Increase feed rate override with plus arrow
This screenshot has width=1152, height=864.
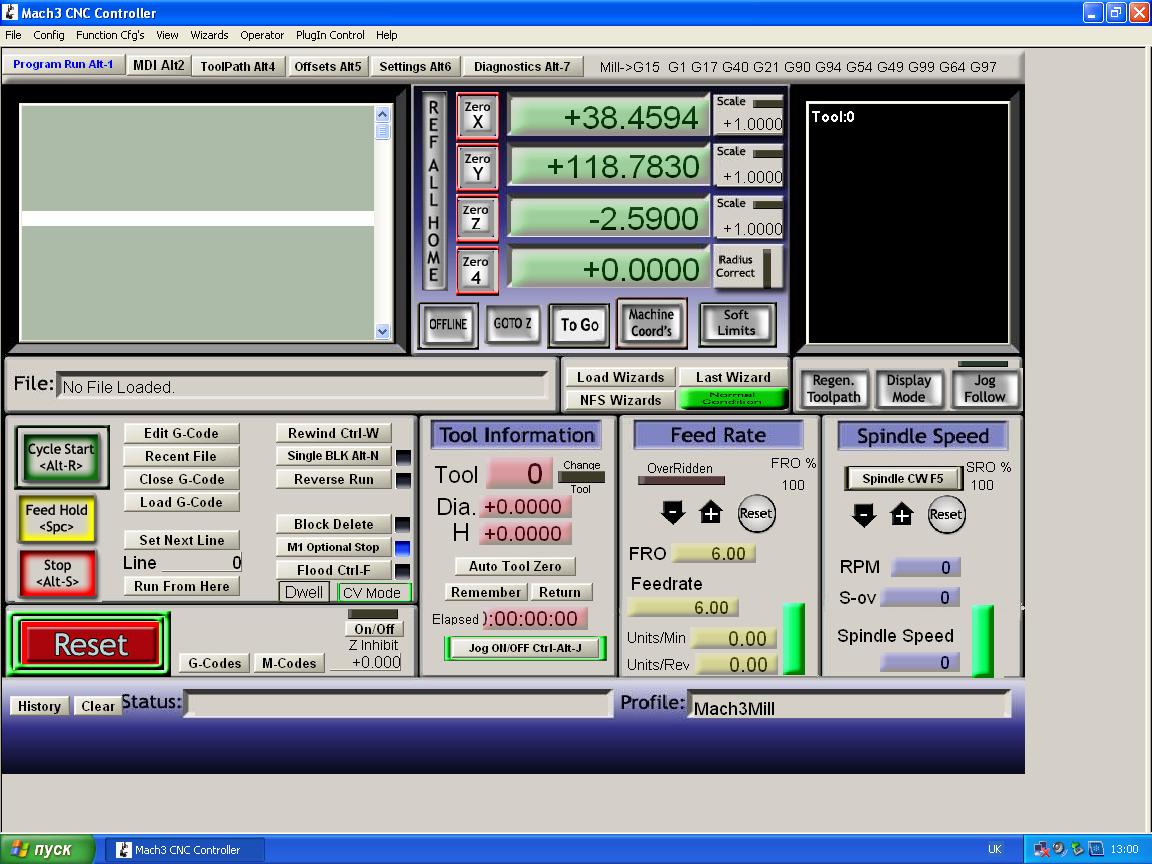coord(710,512)
